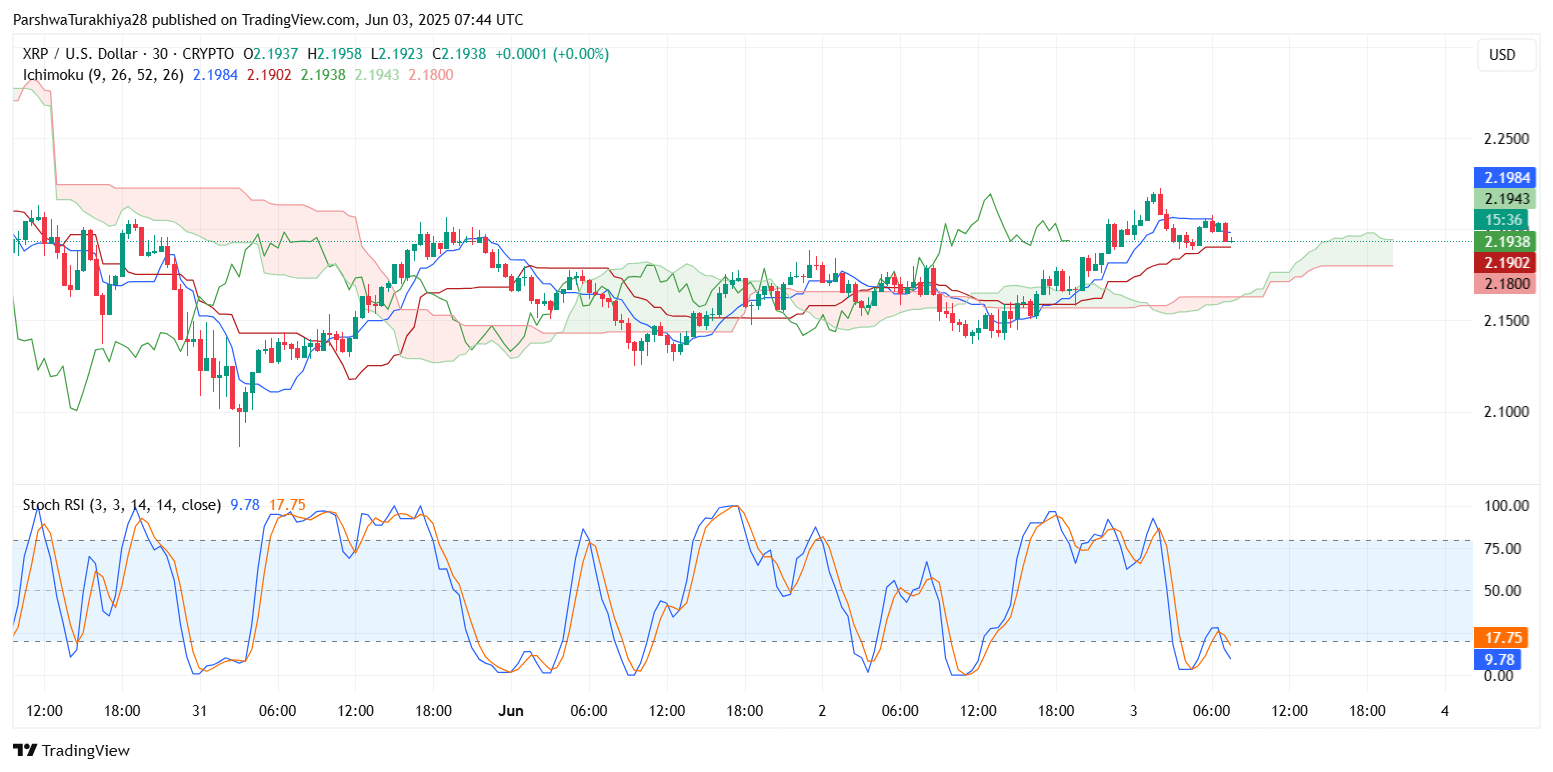Image resolution: width=1553 pixels, height=772 pixels.
Task: Toggle the blue 9.78 Stoch RSI value tag
Action: click(x=1498, y=659)
